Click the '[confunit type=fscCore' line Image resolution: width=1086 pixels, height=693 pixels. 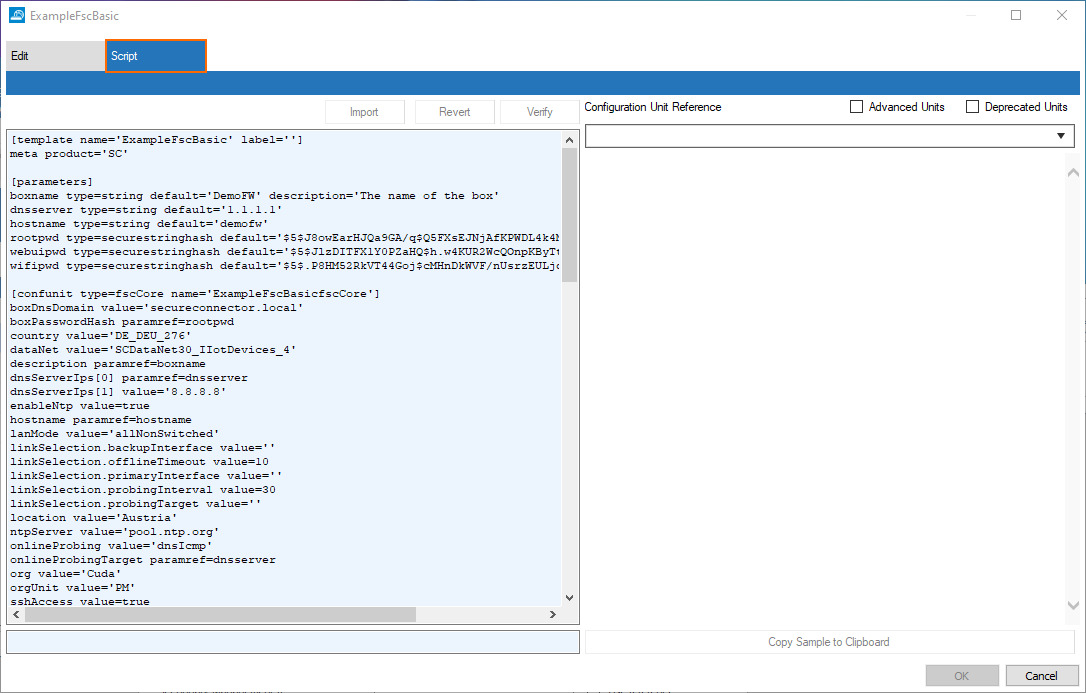(x=195, y=294)
